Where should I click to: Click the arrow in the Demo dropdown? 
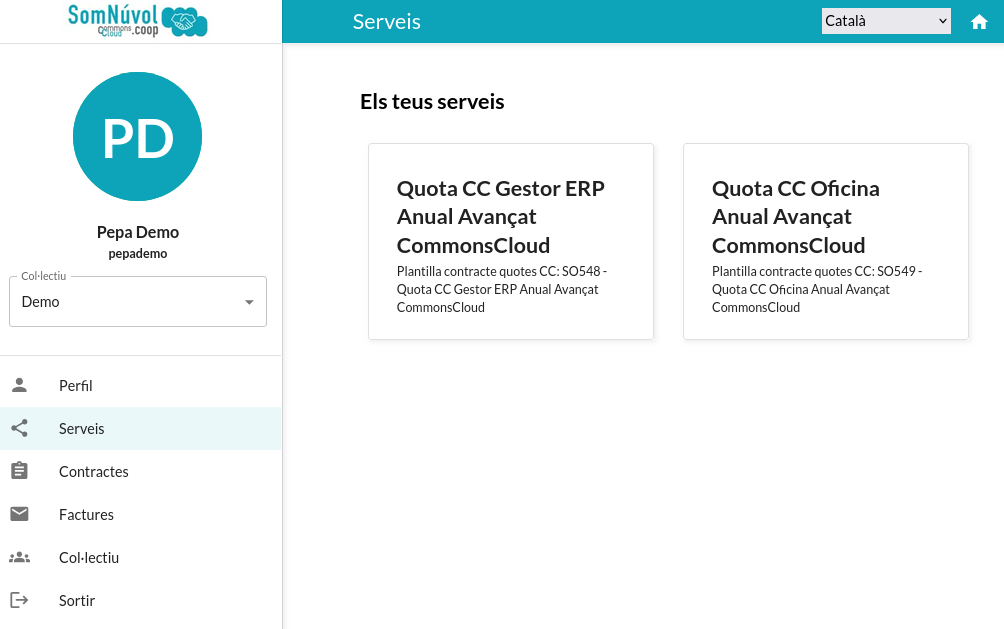tap(249, 302)
